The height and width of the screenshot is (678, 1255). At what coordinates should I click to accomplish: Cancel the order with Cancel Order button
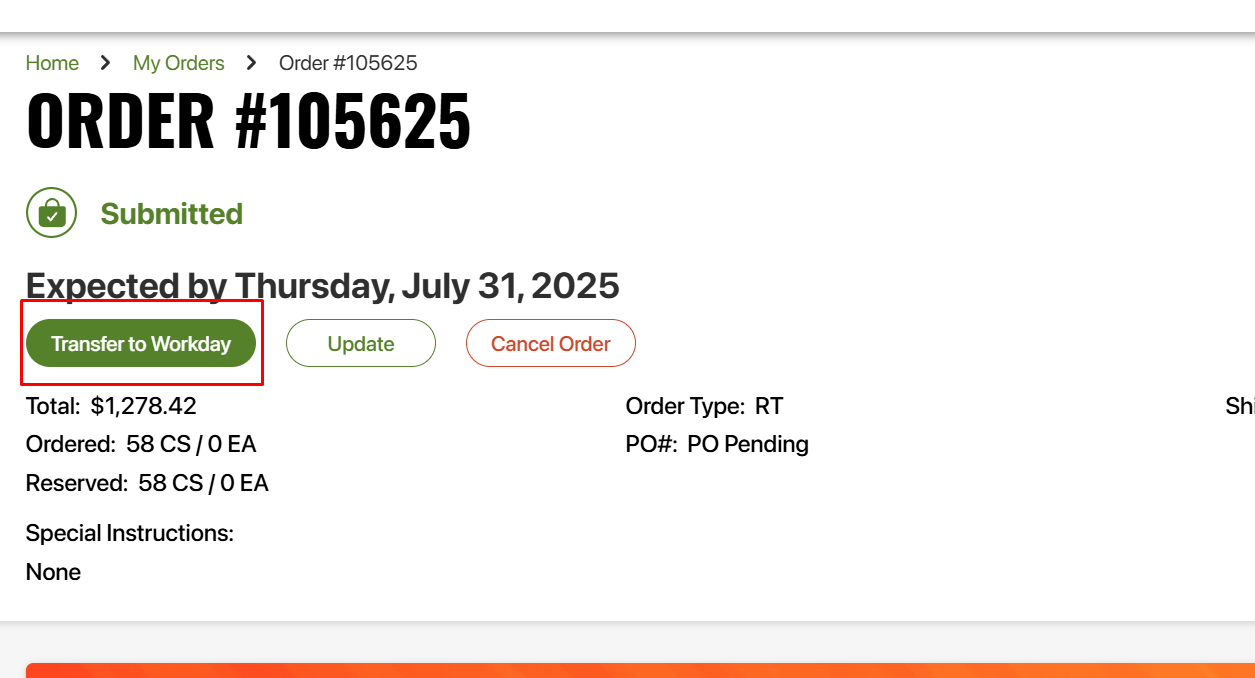click(x=550, y=344)
